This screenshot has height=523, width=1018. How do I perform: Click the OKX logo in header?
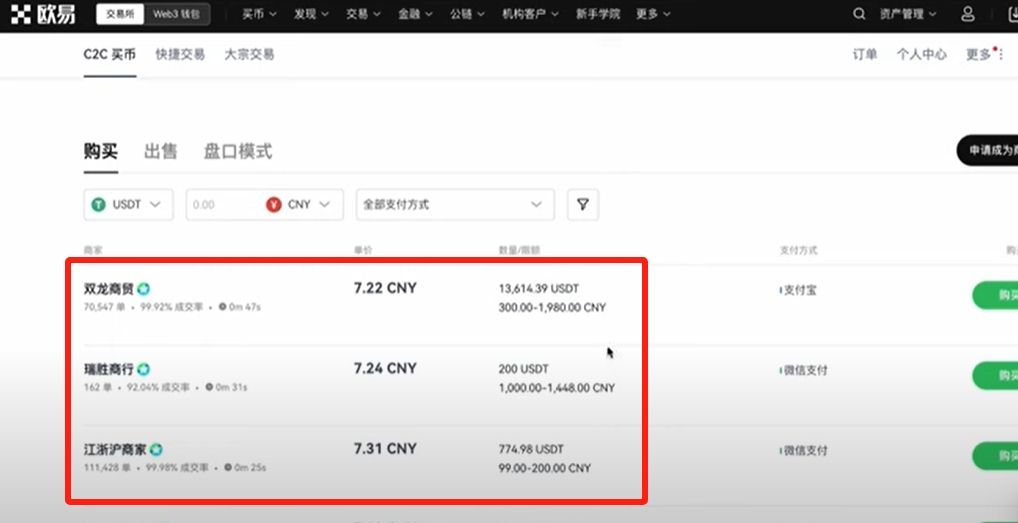[43, 14]
